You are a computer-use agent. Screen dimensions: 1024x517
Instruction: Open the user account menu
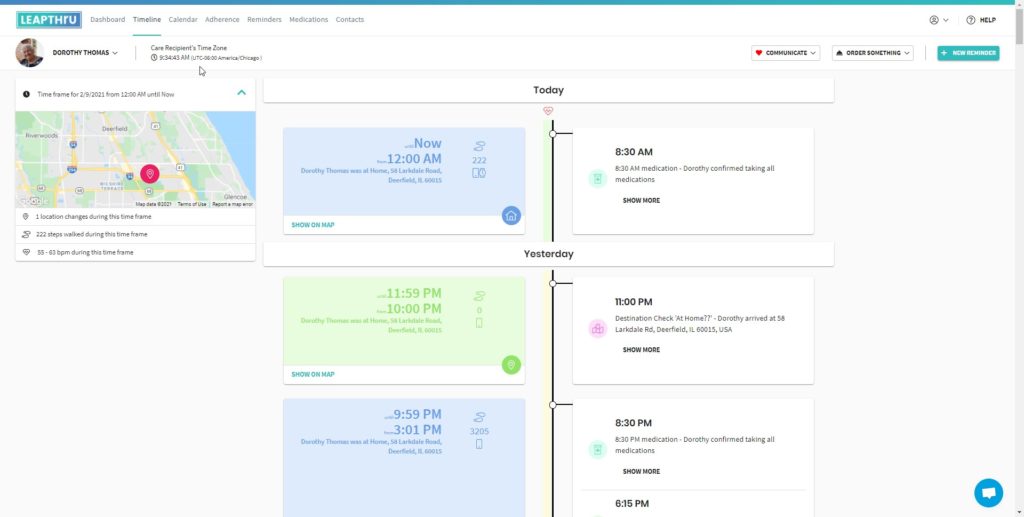(x=938, y=20)
